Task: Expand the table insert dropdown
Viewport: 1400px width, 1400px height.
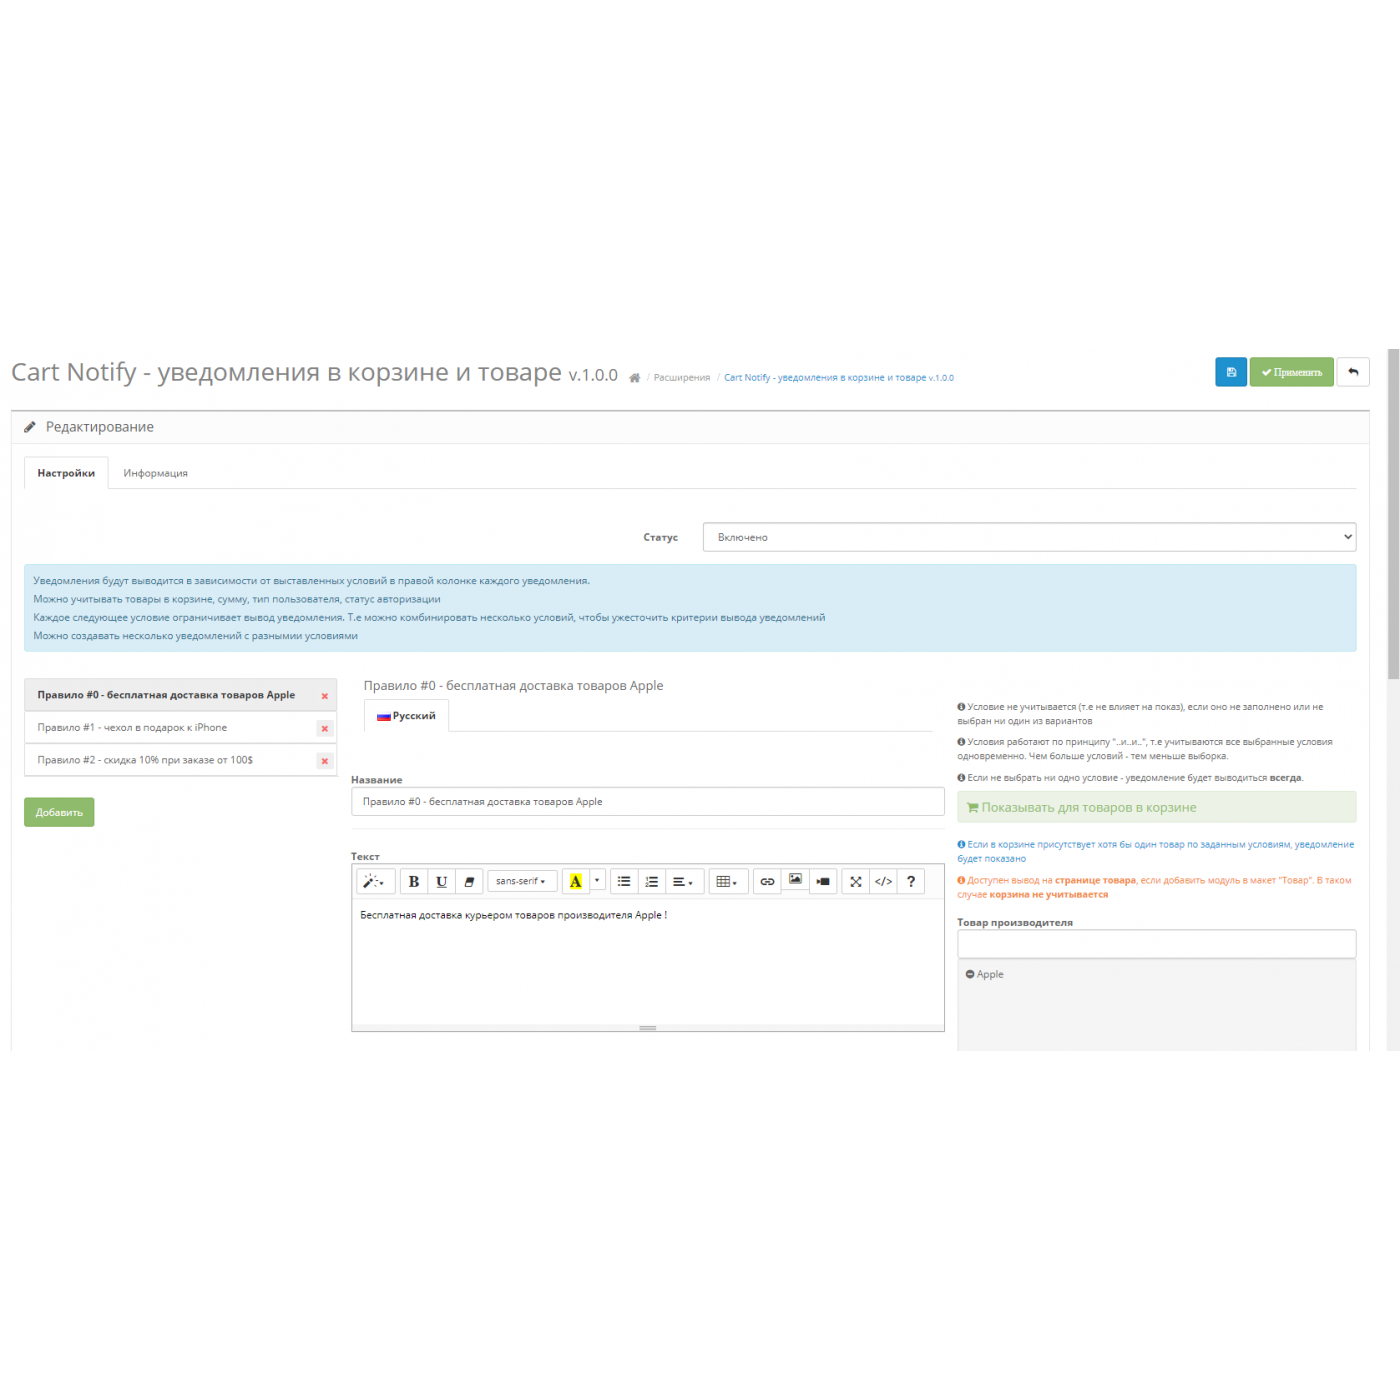Action: pyautogui.click(x=727, y=882)
